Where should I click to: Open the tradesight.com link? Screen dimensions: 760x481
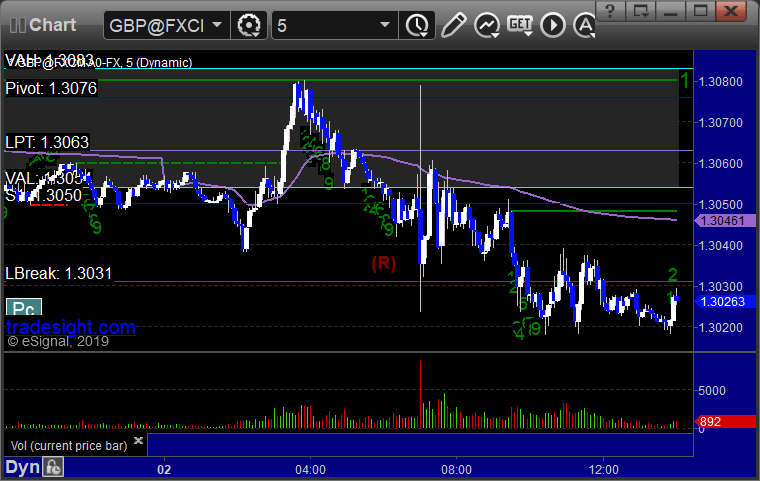point(71,327)
